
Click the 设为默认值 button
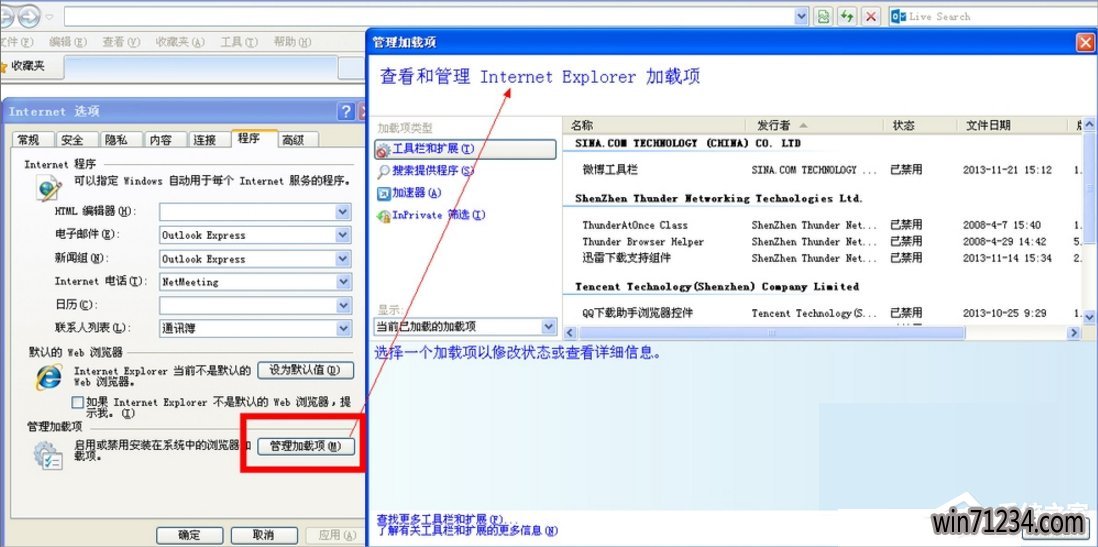point(305,370)
